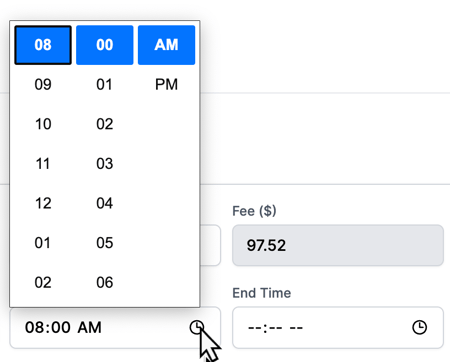
Task: Pick minute 05 in the minutes column
Action: click(x=105, y=243)
